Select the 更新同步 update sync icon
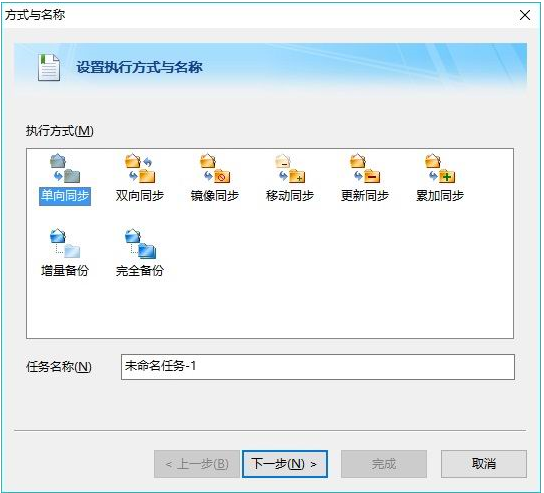Image resolution: width=544 pixels, height=493 pixels. pos(365,169)
